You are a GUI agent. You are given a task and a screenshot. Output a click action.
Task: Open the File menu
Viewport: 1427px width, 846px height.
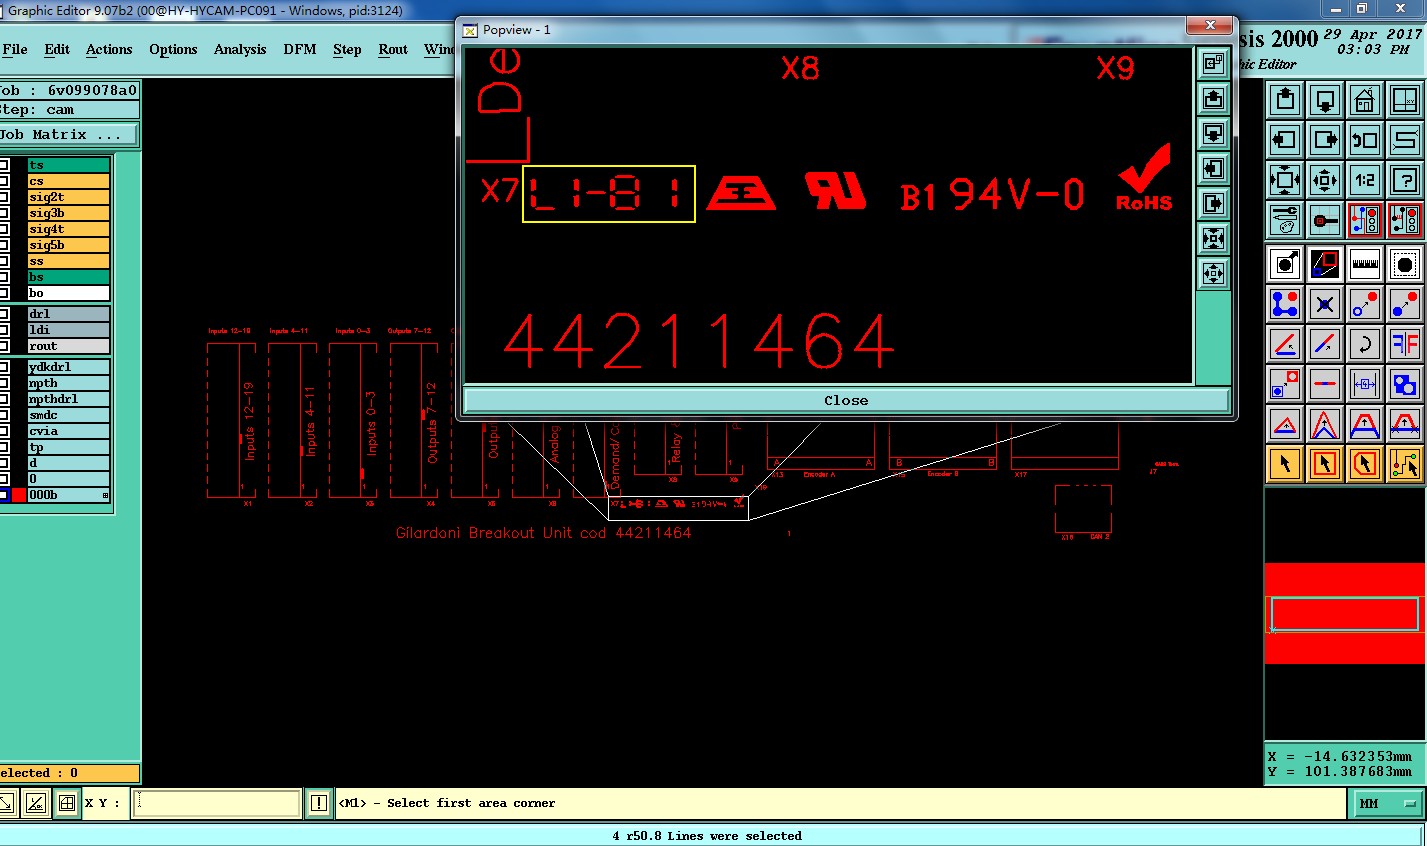[15, 49]
